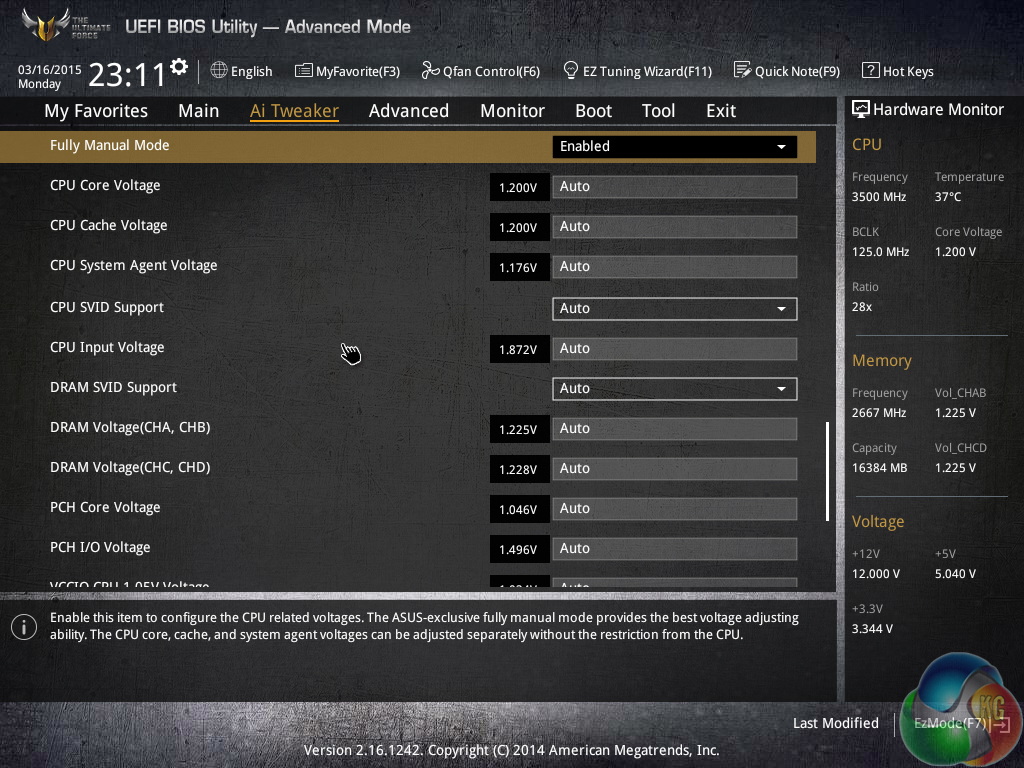Image resolution: width=1024 pixels, height=768 pixels.
Task: Click the EzMode exit arrow icon
Action: 1002,724
